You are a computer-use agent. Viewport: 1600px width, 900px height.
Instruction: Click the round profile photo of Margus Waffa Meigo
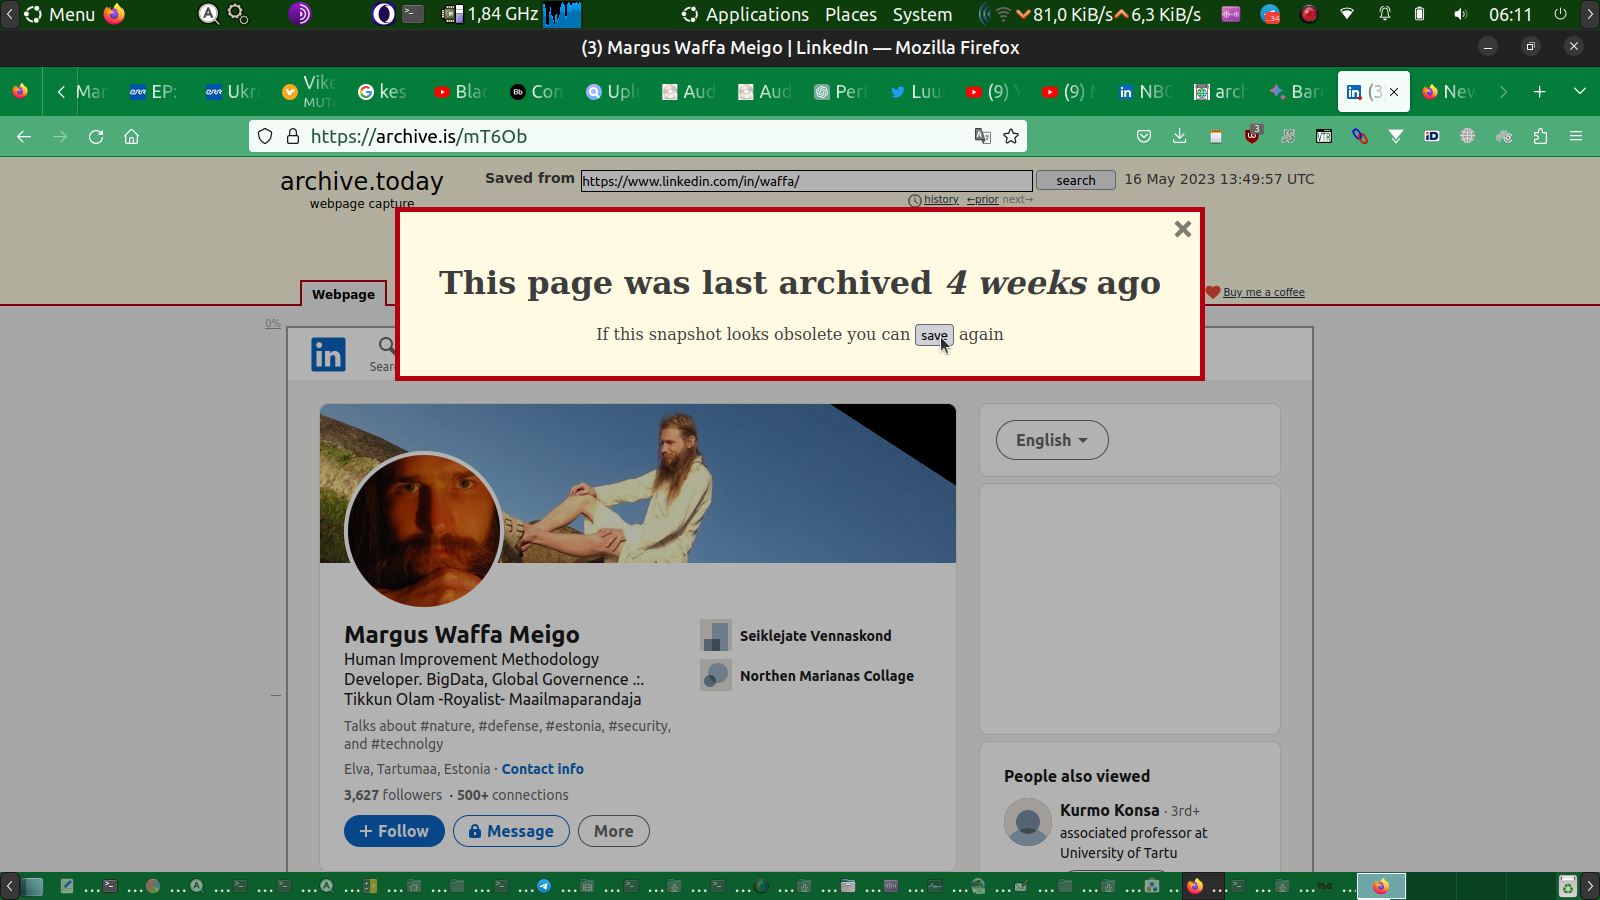point(424,530)
